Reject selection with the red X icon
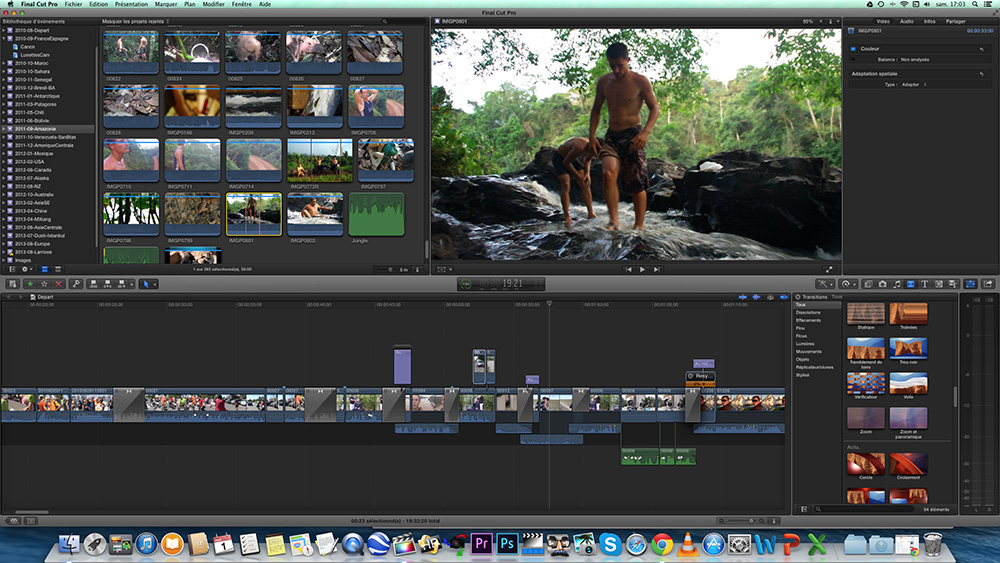Image resolution: width=1000 pixels, height=563 pixels. [x=58, y=284]
